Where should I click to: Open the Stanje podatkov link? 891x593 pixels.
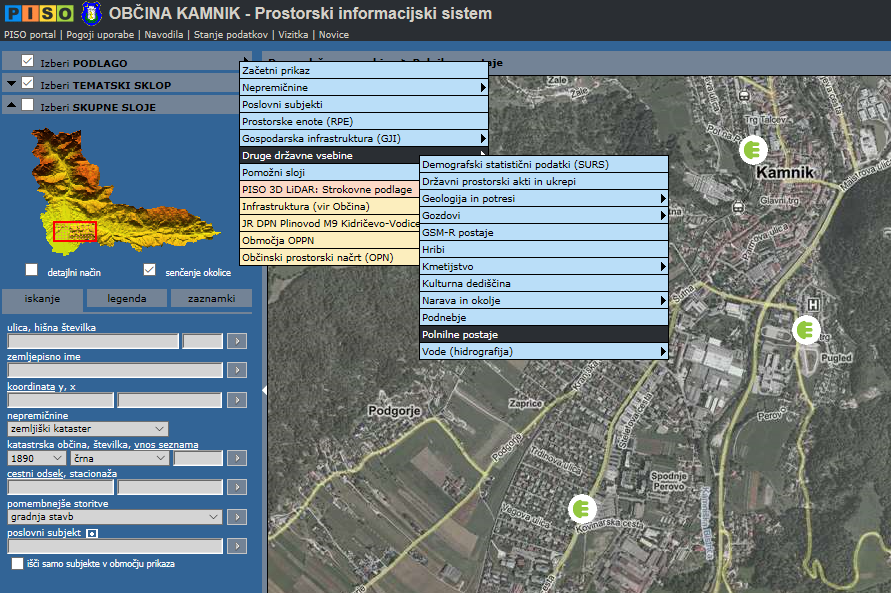pyautogui.click(x=231, y=34)
